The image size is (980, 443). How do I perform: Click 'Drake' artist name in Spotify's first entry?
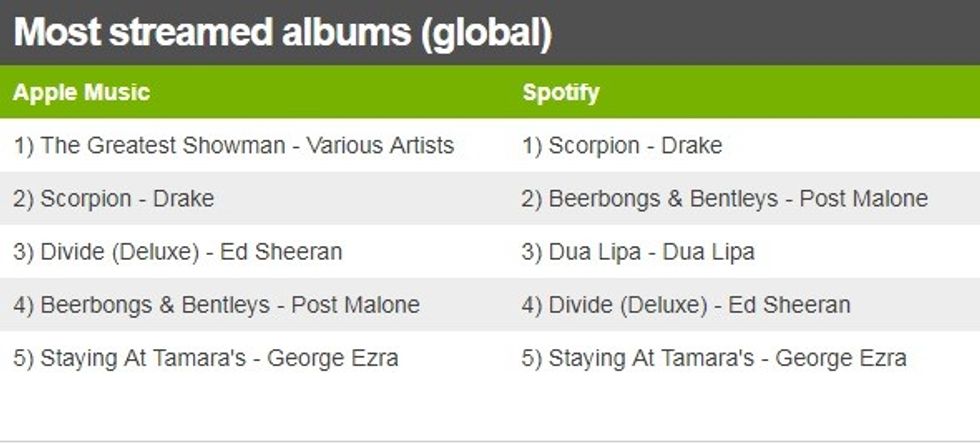[691, 146]
